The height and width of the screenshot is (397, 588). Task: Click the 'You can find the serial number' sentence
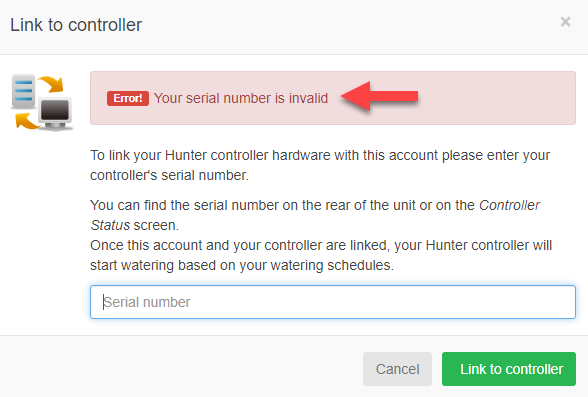click(315, 215)
